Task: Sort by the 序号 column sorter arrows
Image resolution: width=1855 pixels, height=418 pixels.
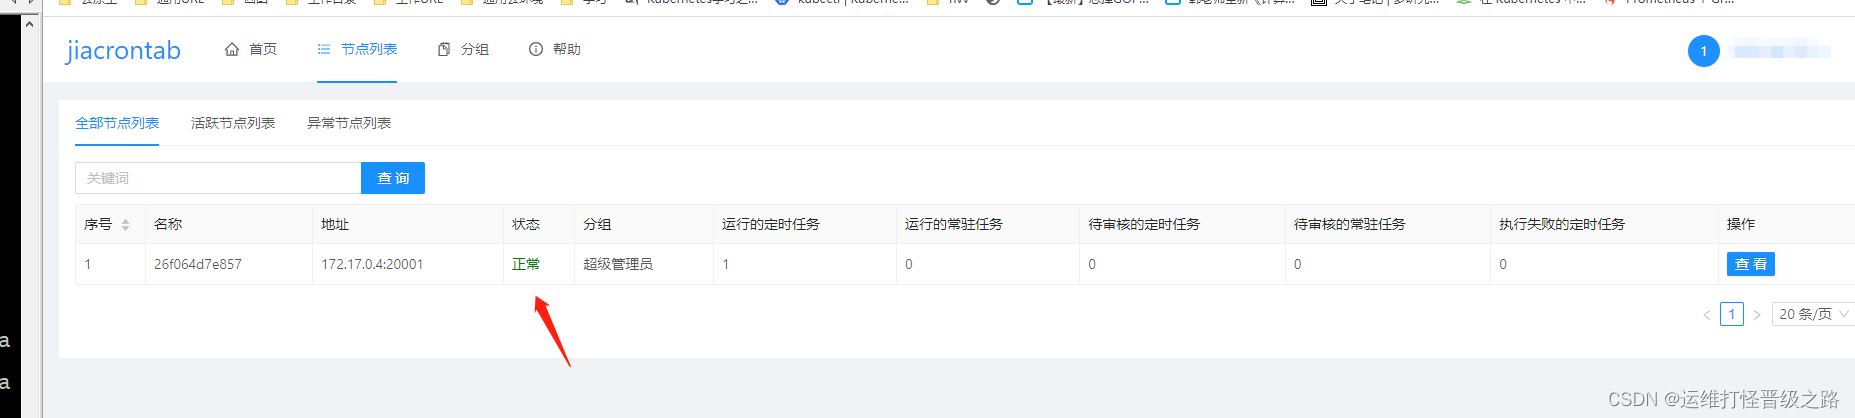Action: coord(125,225)
